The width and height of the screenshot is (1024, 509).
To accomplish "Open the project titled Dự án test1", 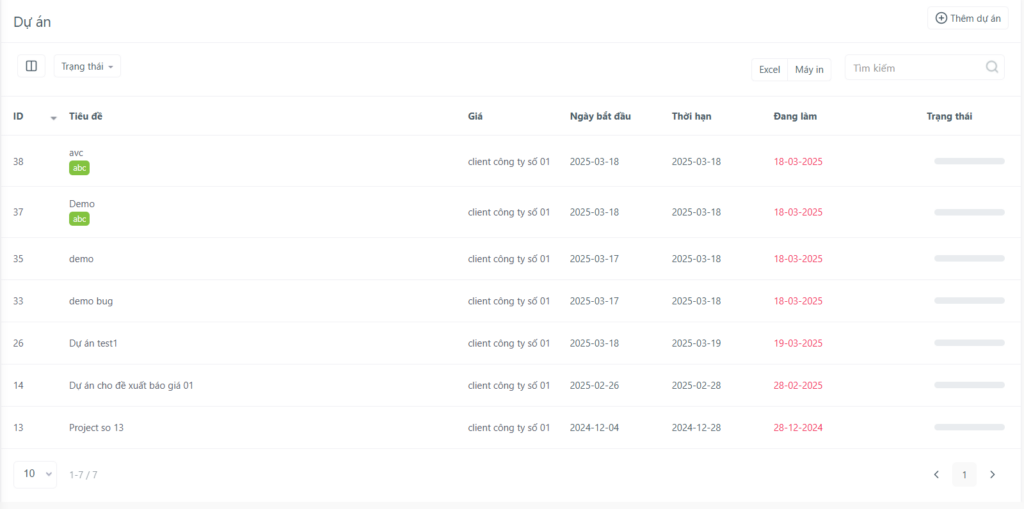I will pyautogui.click(x=93, y=343).
